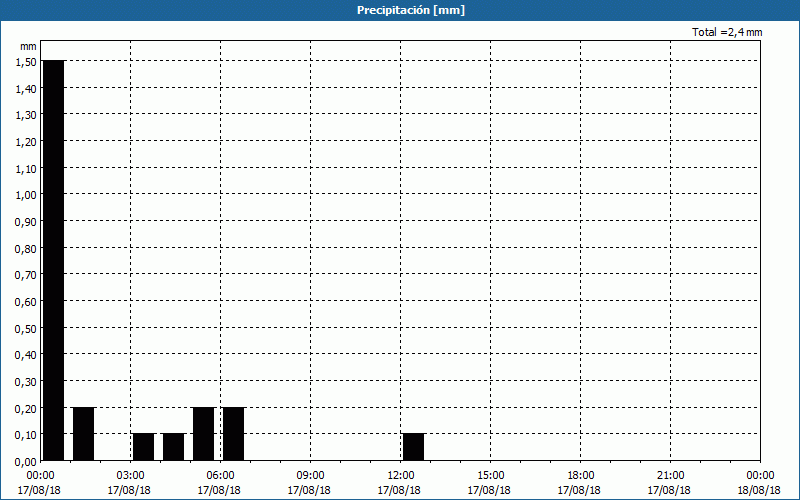Click the 0,20 mm bar starting at 06:00

coord(234,434)
